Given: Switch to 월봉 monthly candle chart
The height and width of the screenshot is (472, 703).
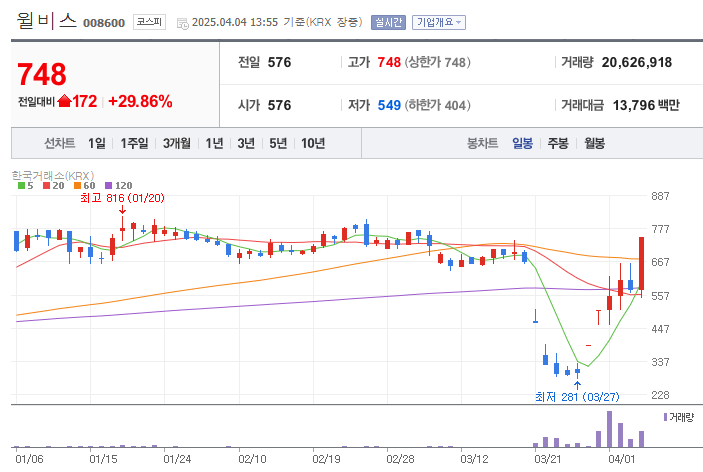Looking at the screenshot, I should pos(595,143).
